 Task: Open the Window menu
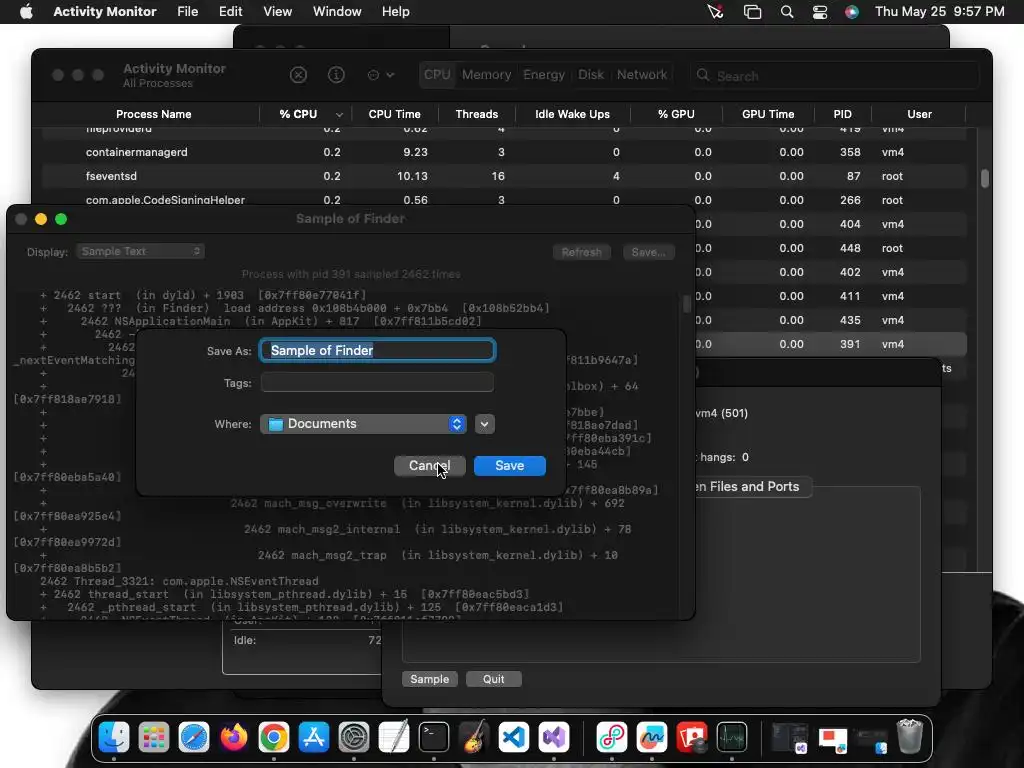pos(337,12)
